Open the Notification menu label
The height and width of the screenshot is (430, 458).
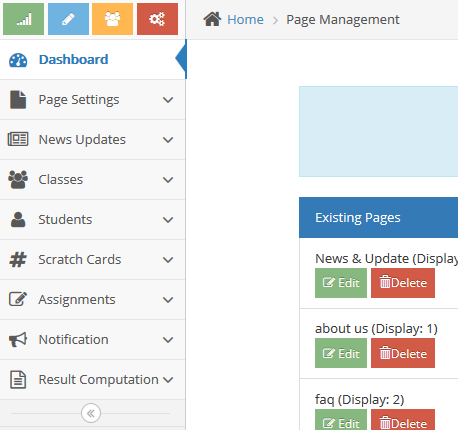(x=74, y=340)
